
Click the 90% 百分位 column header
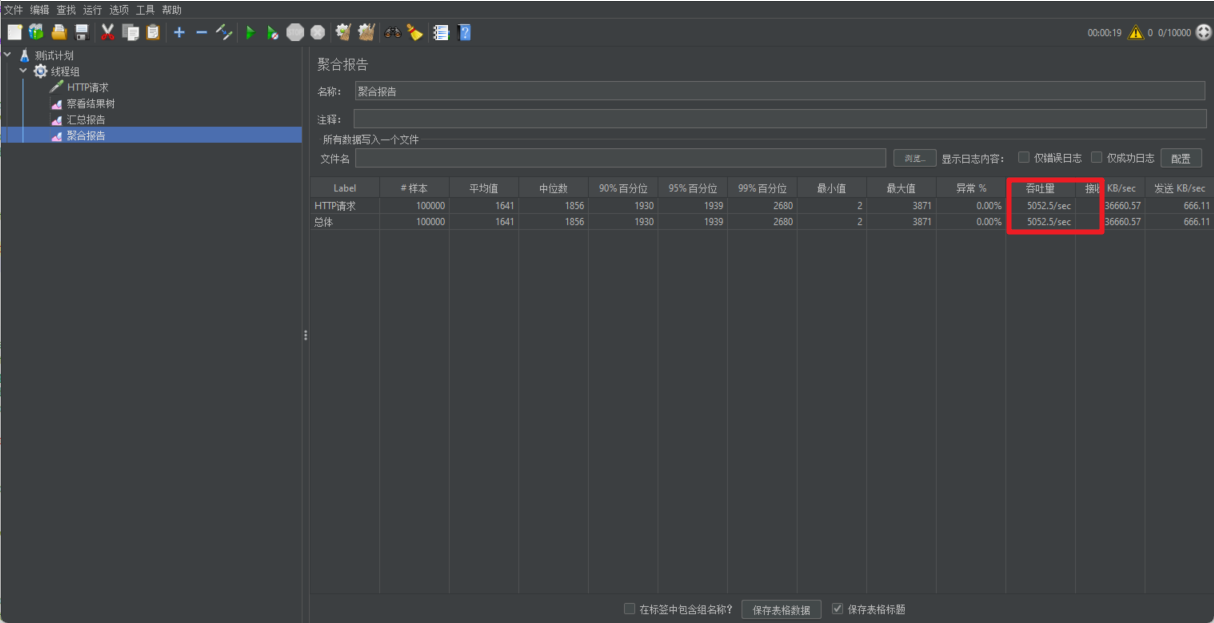click(623, 188)
